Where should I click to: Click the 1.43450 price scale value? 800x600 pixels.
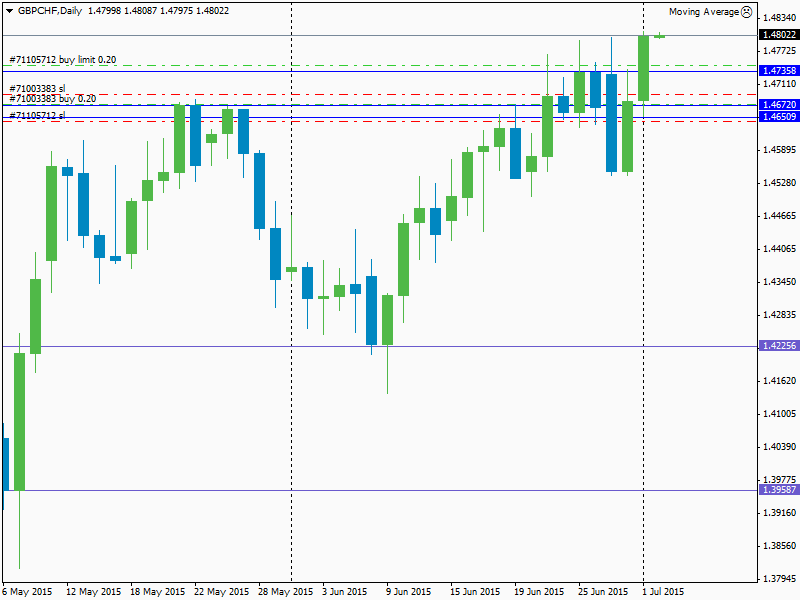[x=779, y=282]
